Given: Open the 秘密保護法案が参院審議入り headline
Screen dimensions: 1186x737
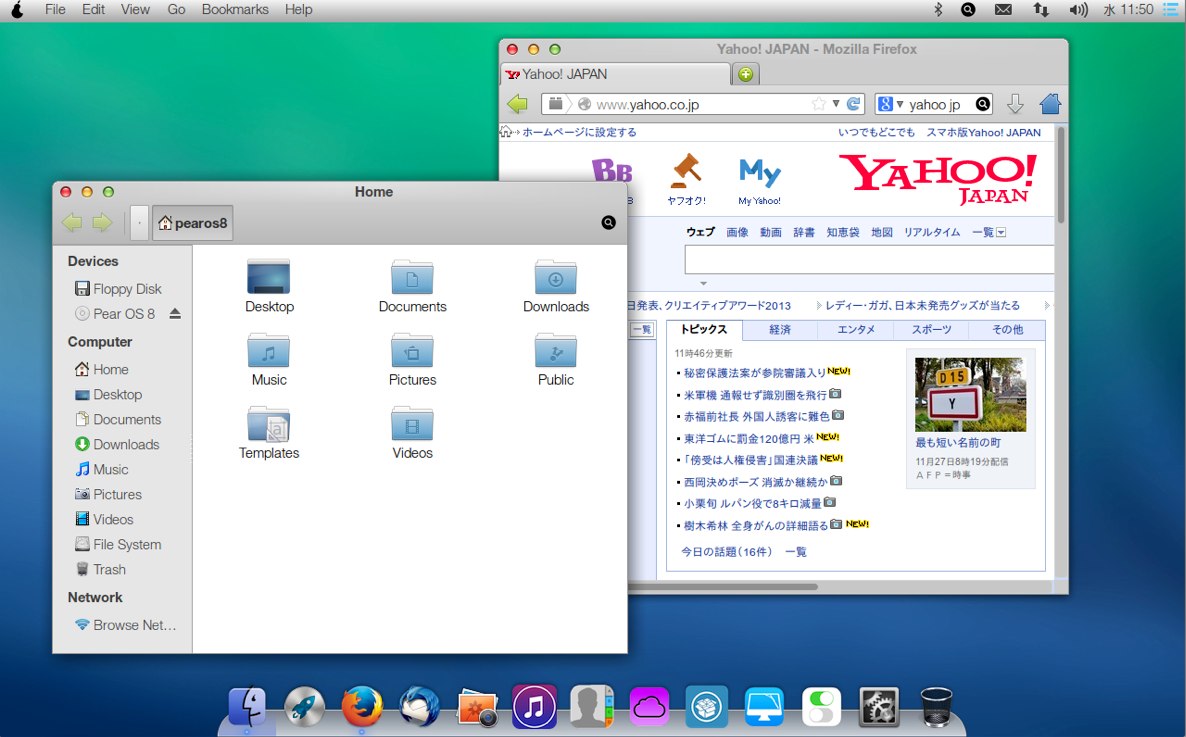Looking at the screenshot, I should tap(755, 372).
